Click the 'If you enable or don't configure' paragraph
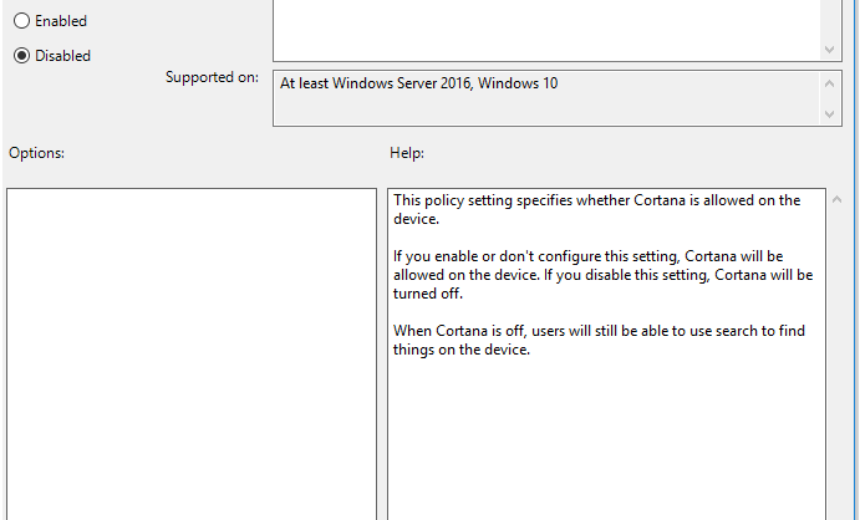Image resolution: width=860 pixels, height=520 pixels. point(602,275)
